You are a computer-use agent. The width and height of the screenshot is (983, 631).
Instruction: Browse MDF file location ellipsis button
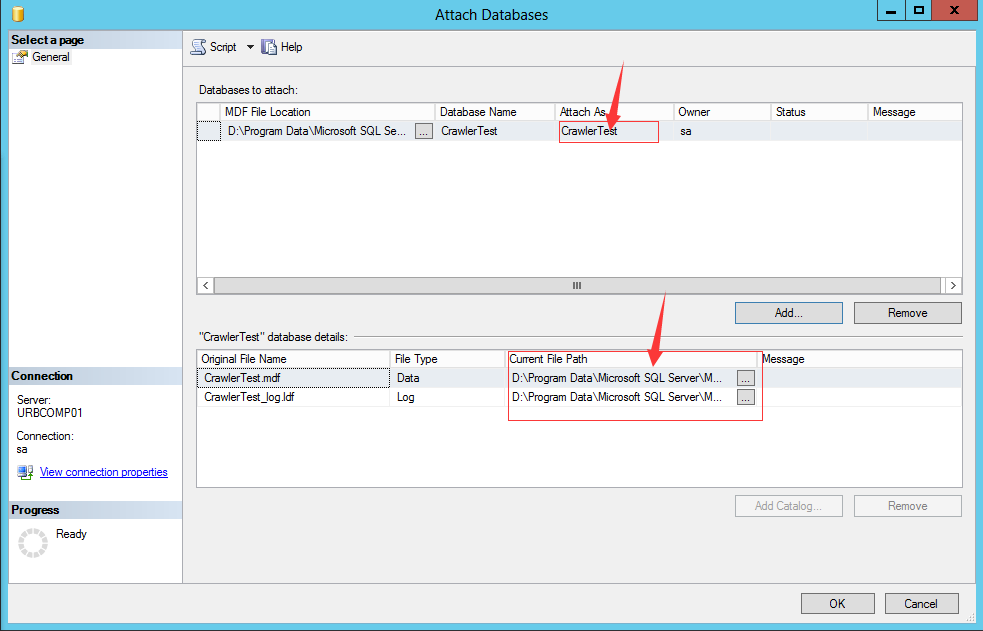424,131
